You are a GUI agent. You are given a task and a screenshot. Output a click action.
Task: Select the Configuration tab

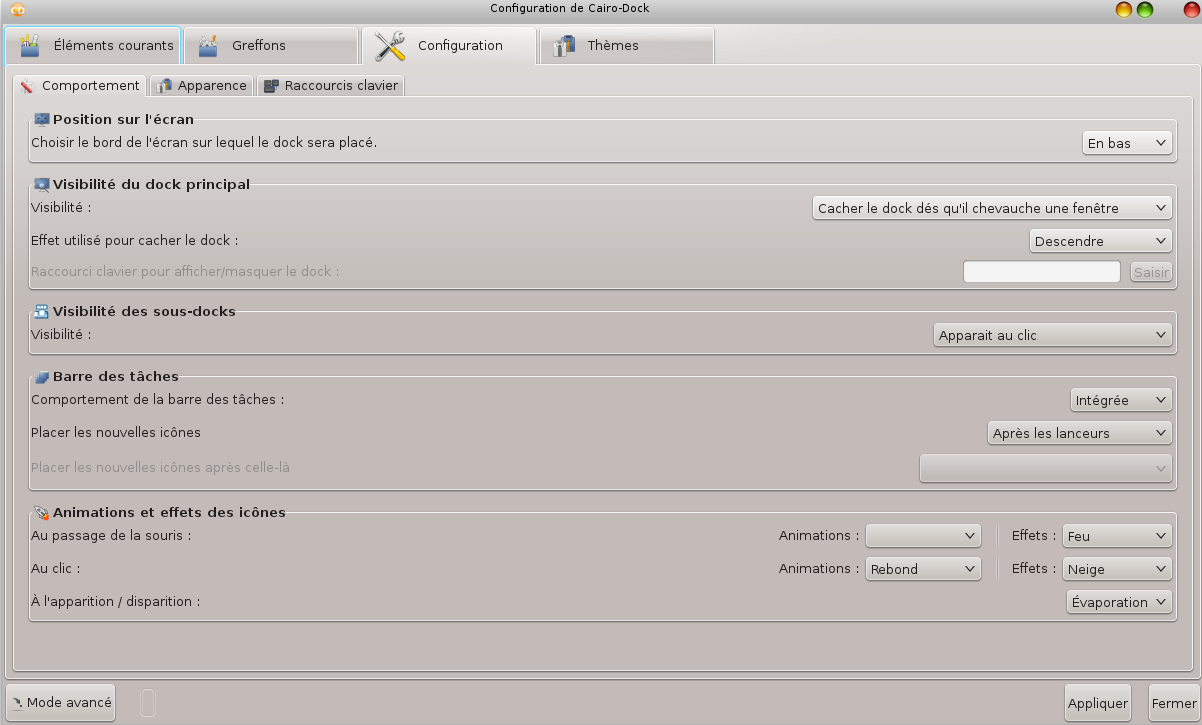pos(449,46)
